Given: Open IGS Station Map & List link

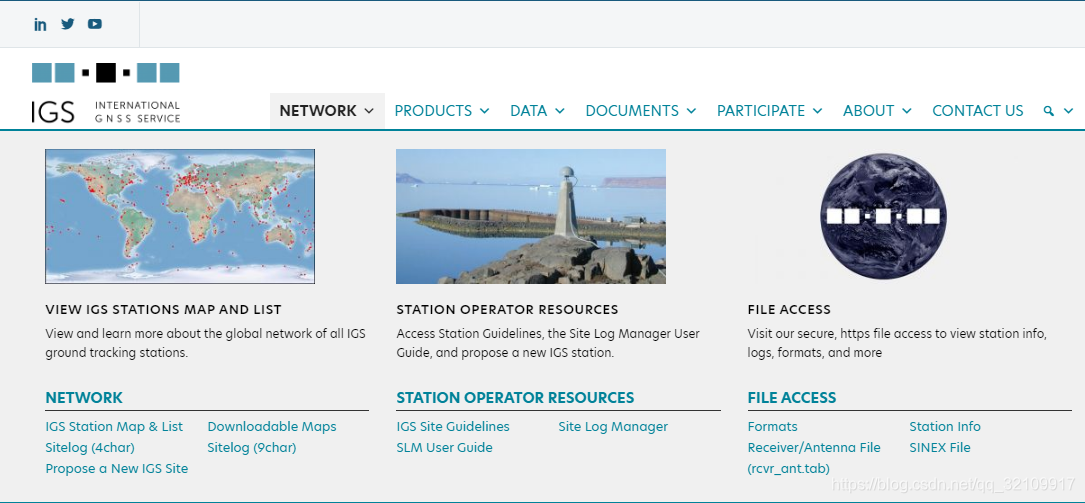Looking at the screenshot, I should point(114,427).
